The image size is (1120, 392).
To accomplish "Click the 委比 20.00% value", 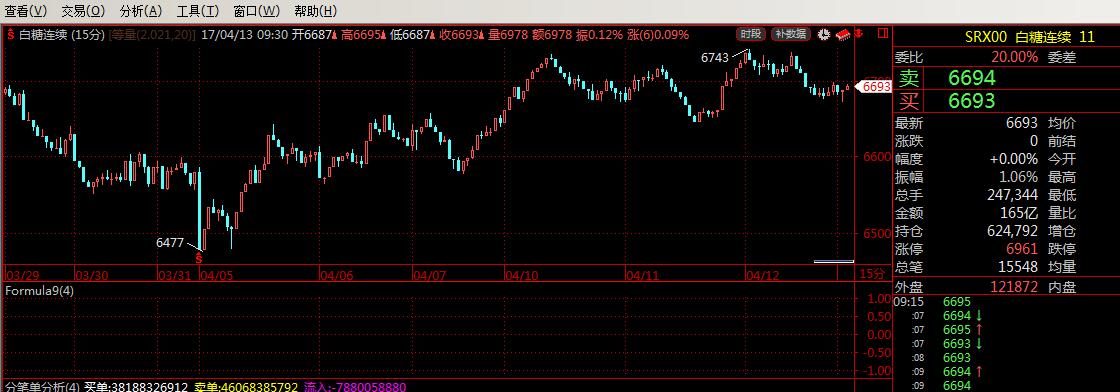I will click(1014, 57).
